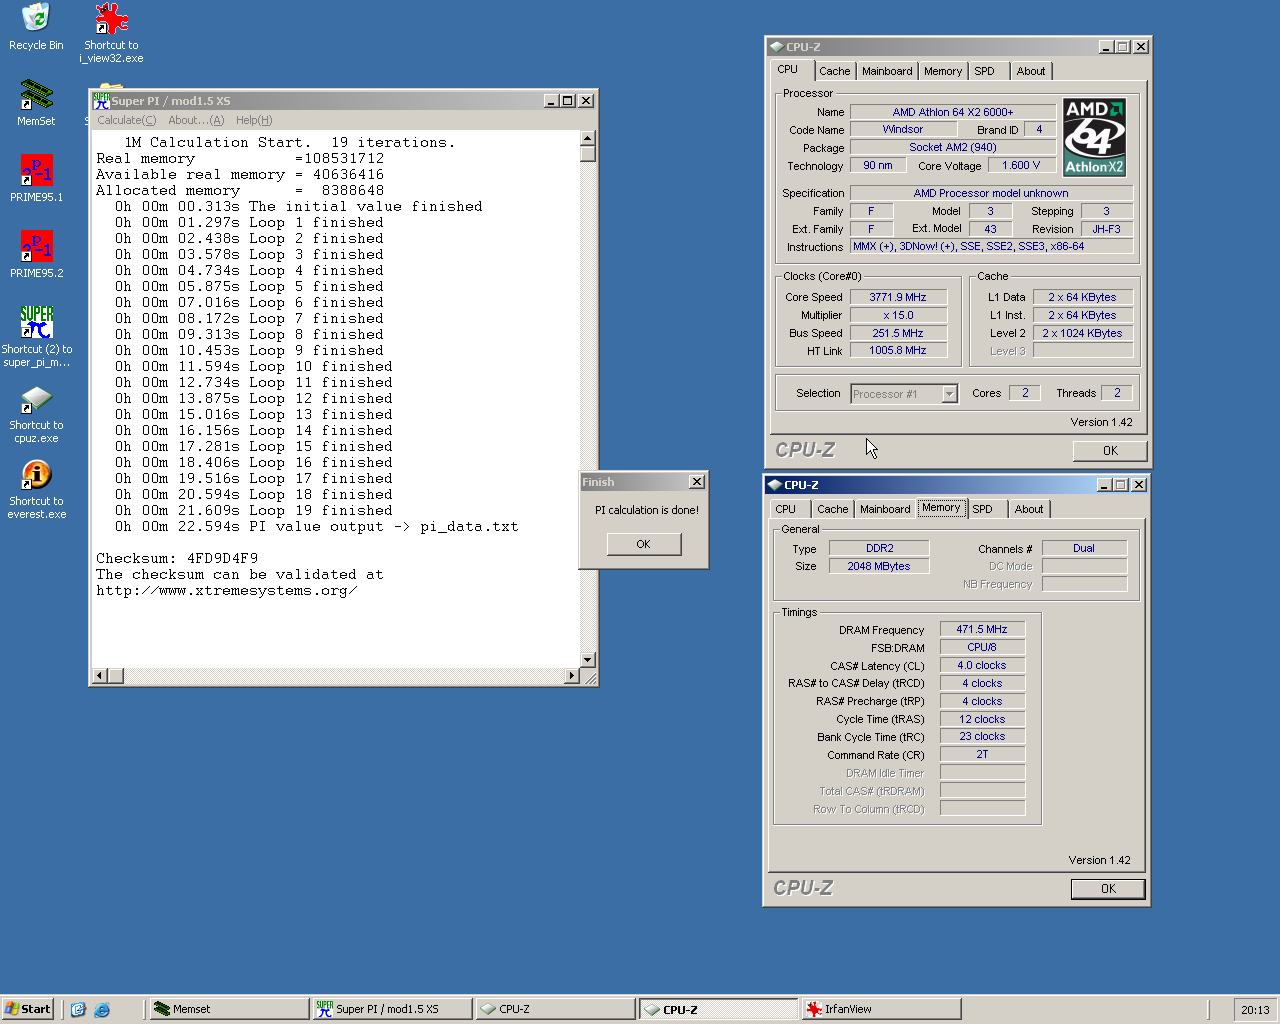The height and width of the screenshot is (1024, 1280).
Task: Click Super PI horizontal scrollbar right arrow
Action: 572,676
